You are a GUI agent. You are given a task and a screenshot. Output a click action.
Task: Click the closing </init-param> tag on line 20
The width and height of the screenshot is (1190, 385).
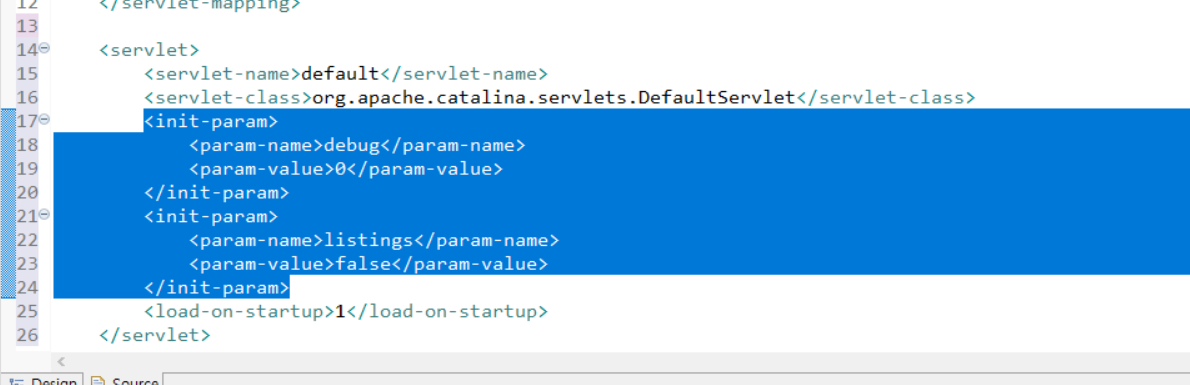[x=216, y=193]
